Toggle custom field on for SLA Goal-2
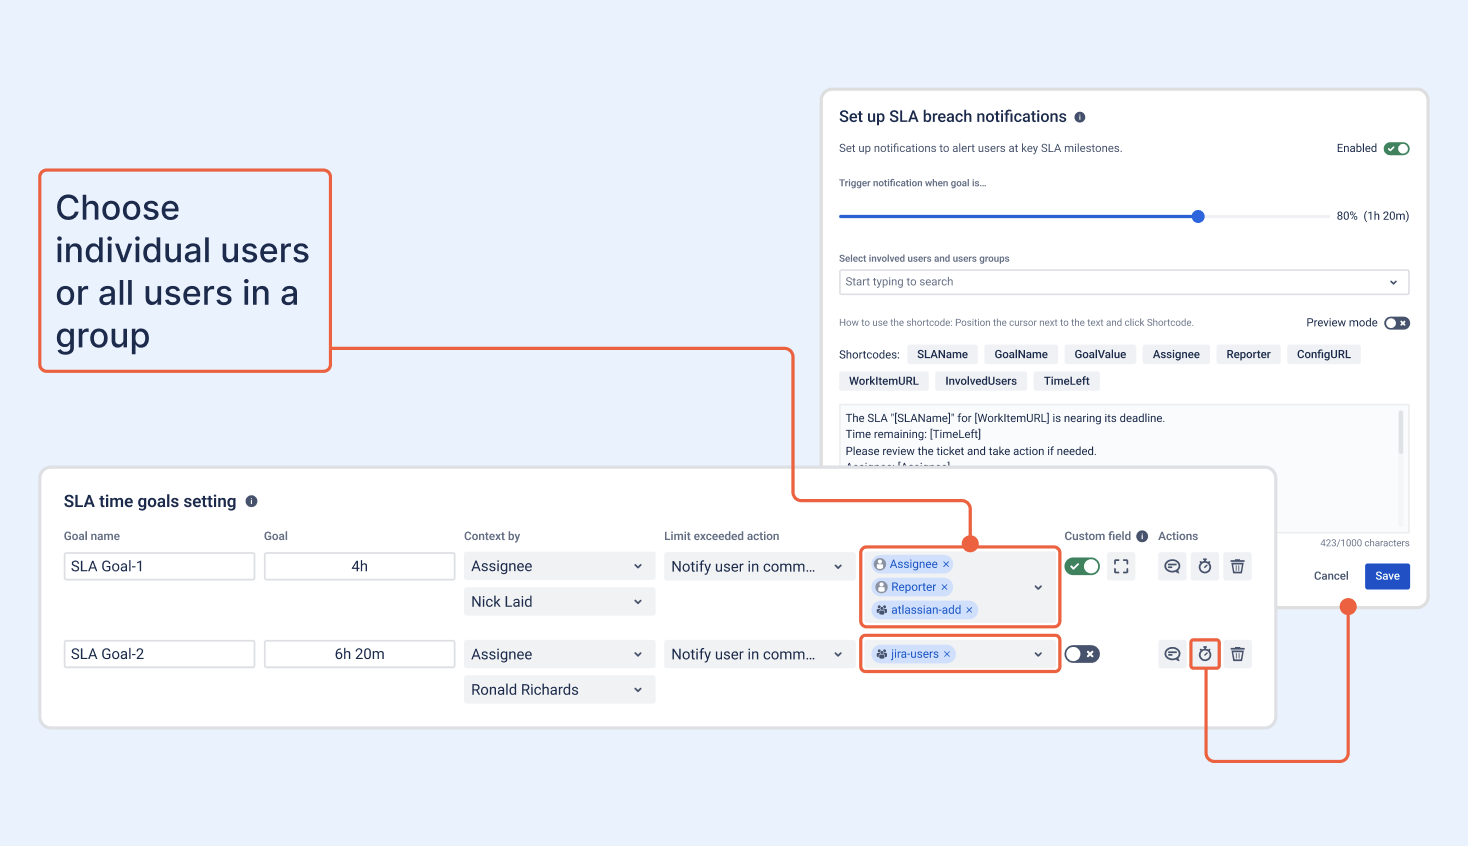The height and width of the screenshot is (846, 1468). coord(1082,654)
